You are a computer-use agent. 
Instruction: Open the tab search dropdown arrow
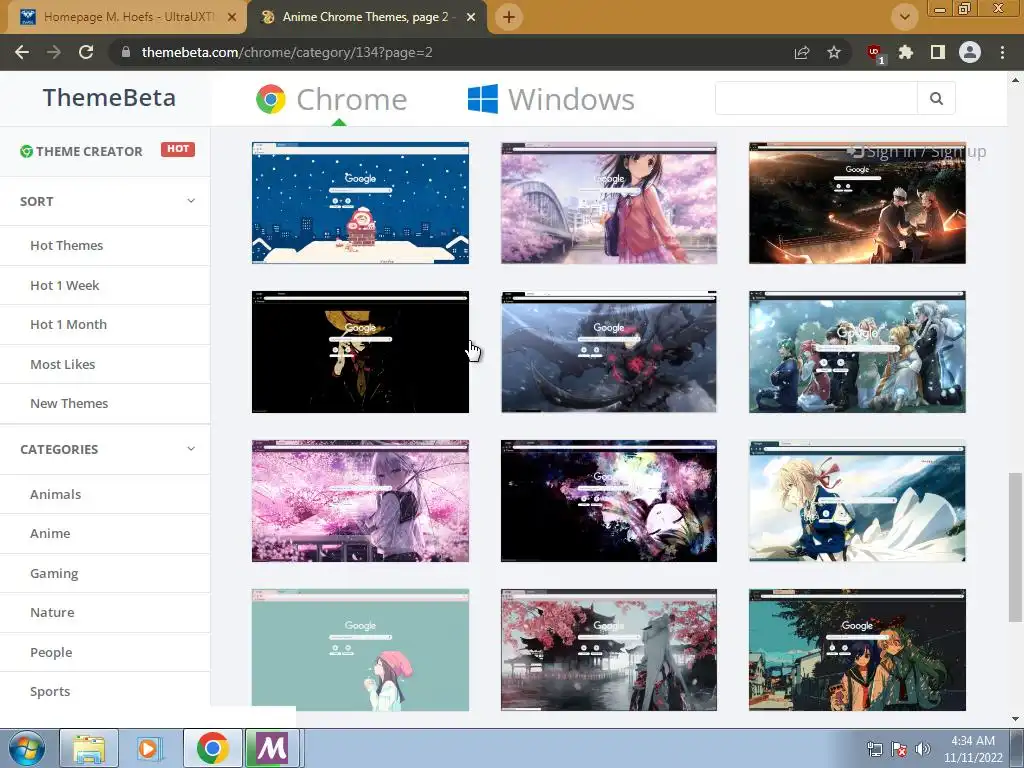[904, 17]
